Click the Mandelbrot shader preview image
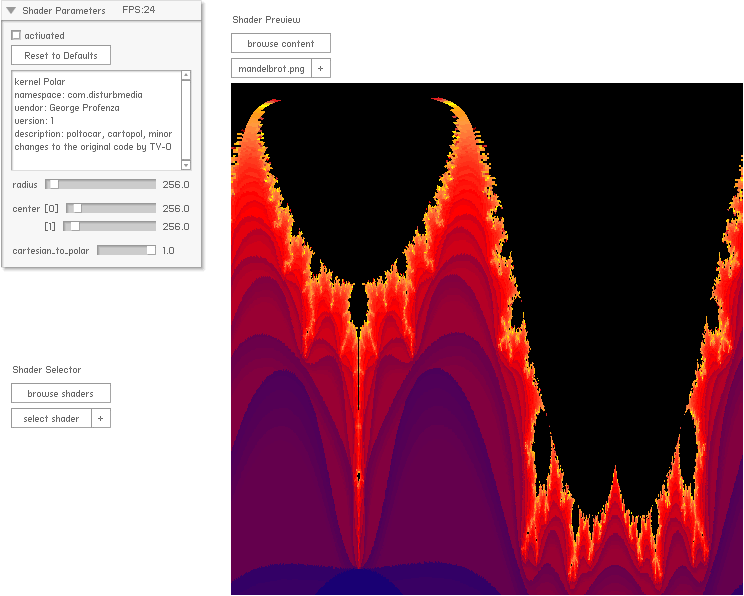This screenshot has height=596, width=744. click(486, 340)
